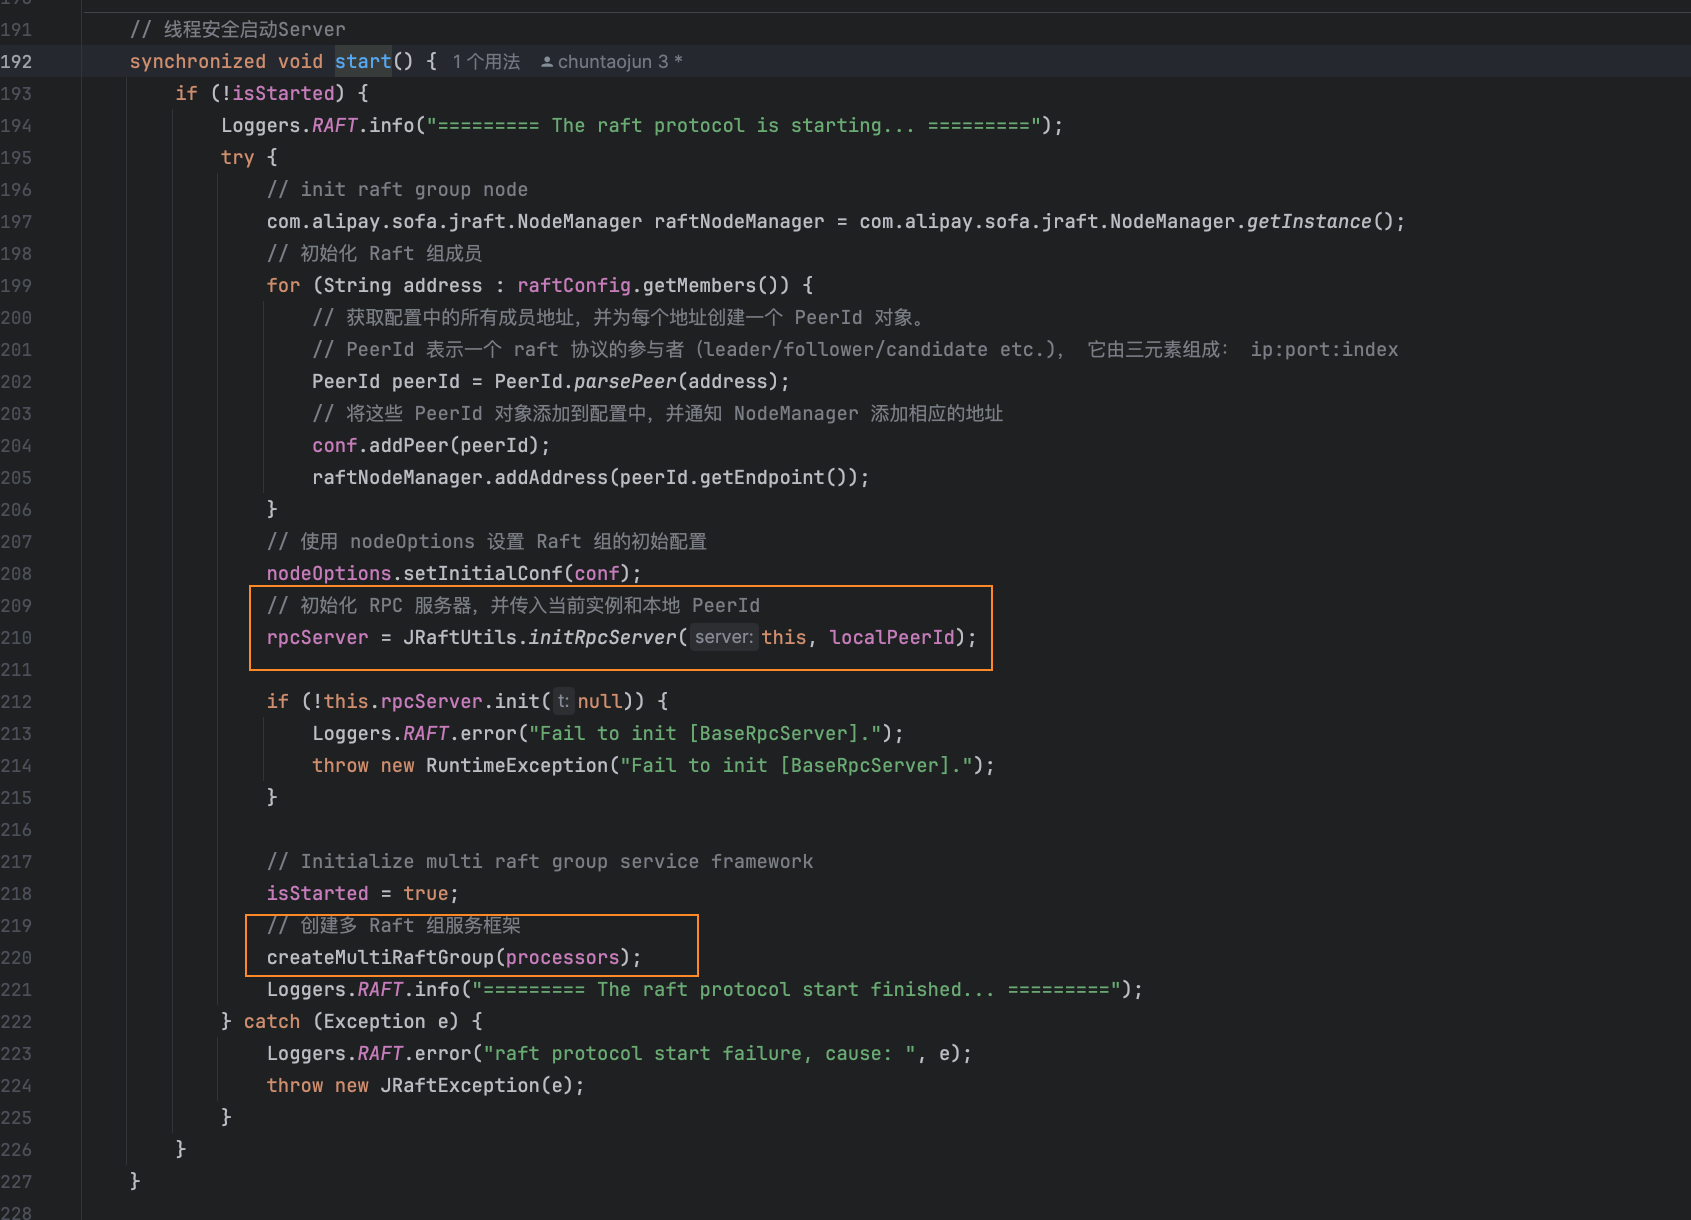Click the try keyword
This screenshot has height=1220, width=1691.
238,158
